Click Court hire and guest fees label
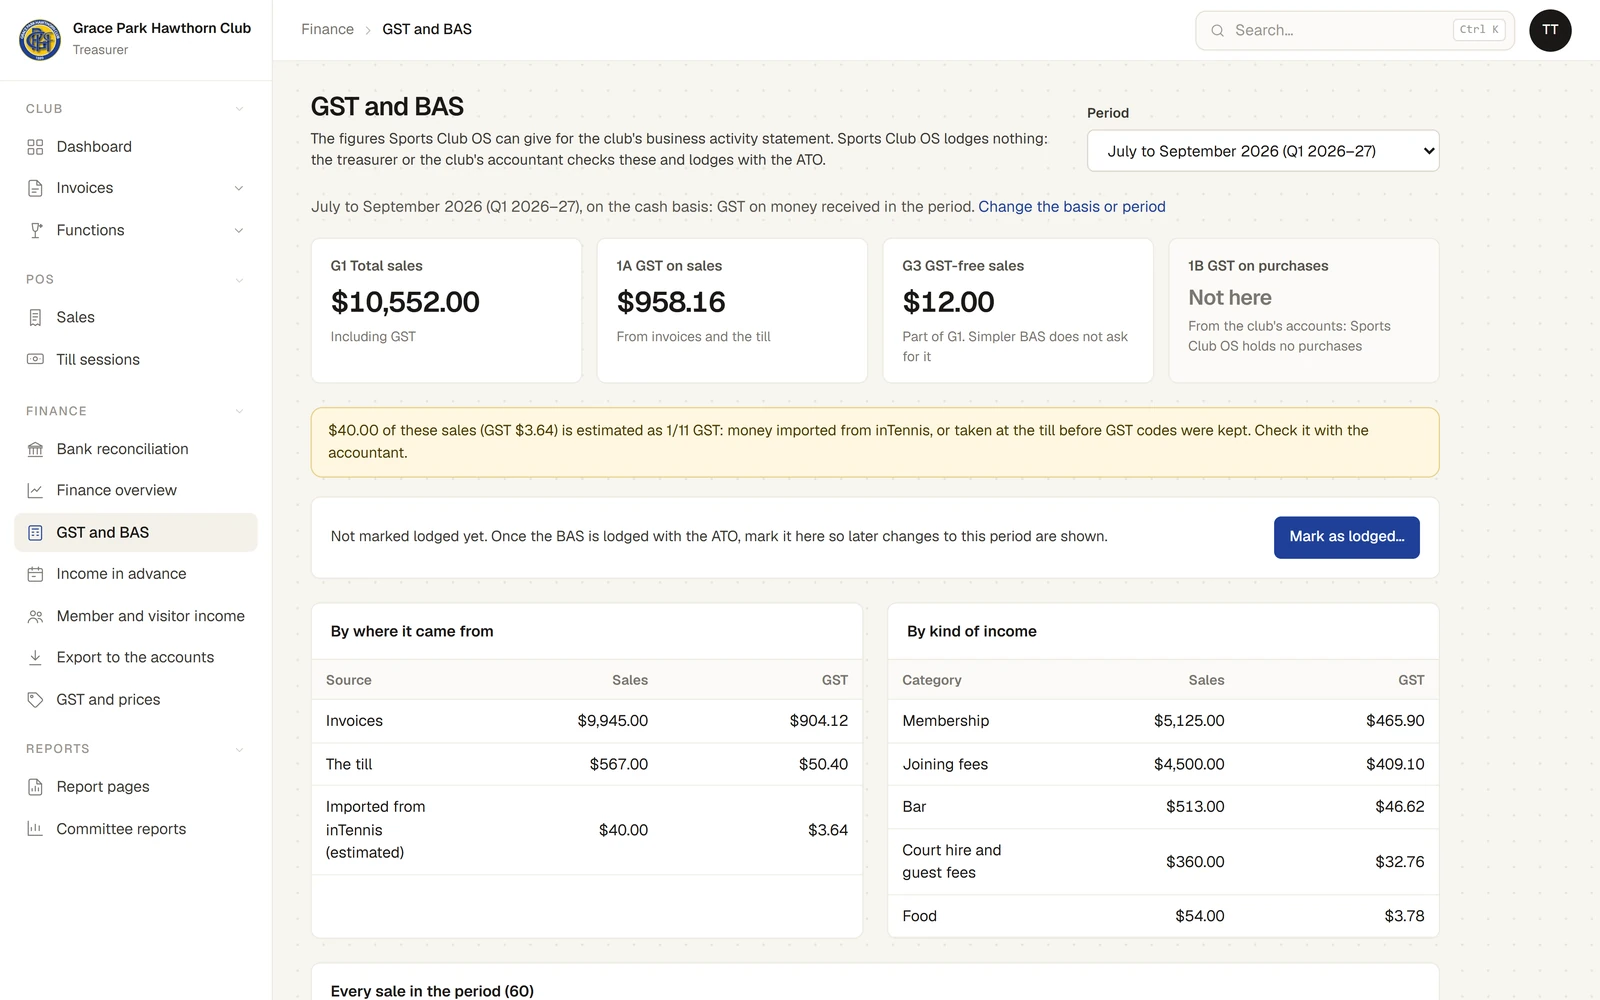Viewport: 1600px width, 1000px height. coord(951,862)
